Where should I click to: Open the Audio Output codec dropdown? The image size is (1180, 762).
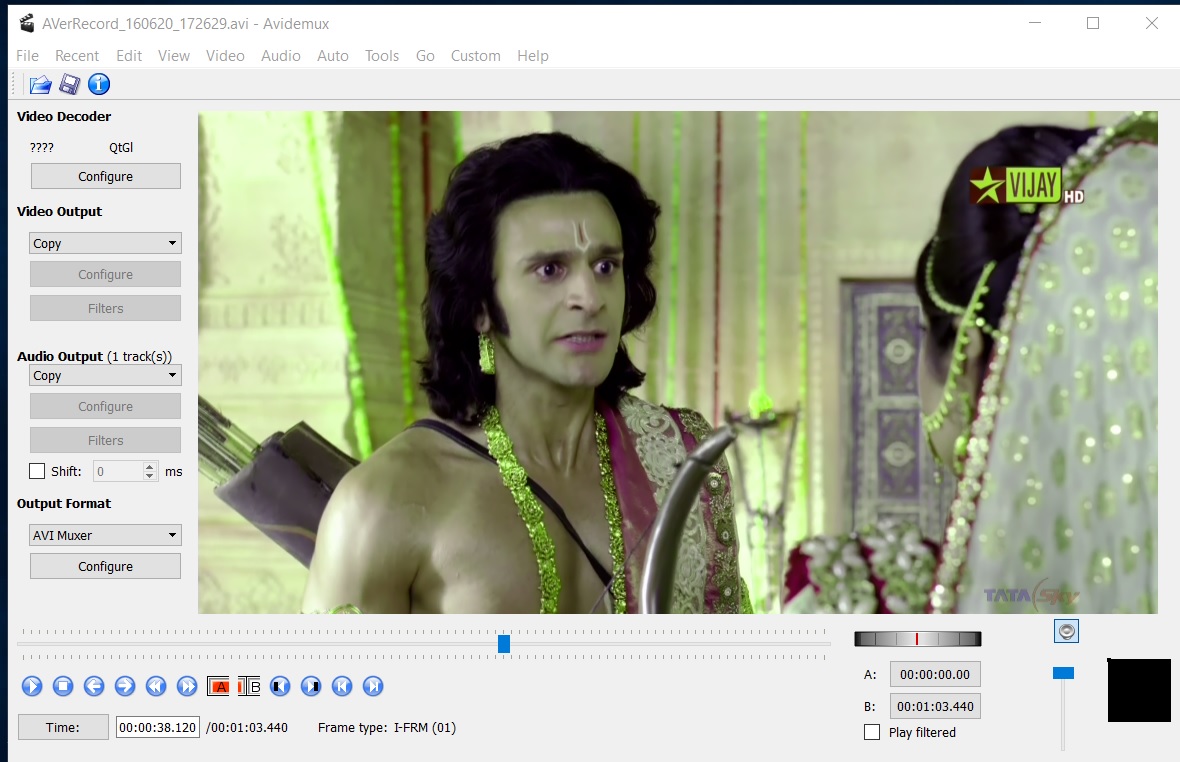(x=105, y=375)
